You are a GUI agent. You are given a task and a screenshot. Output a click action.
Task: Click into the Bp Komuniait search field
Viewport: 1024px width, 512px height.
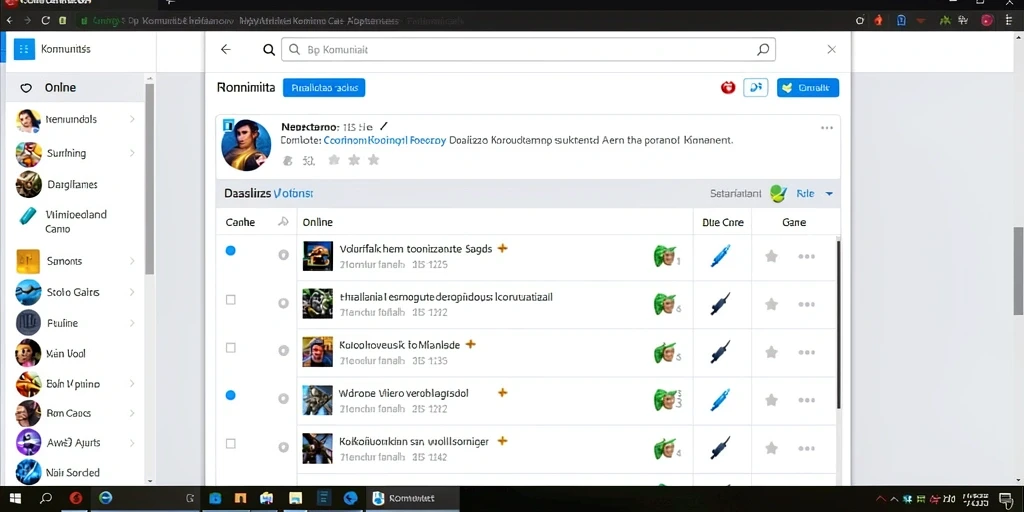click(528, 50)
